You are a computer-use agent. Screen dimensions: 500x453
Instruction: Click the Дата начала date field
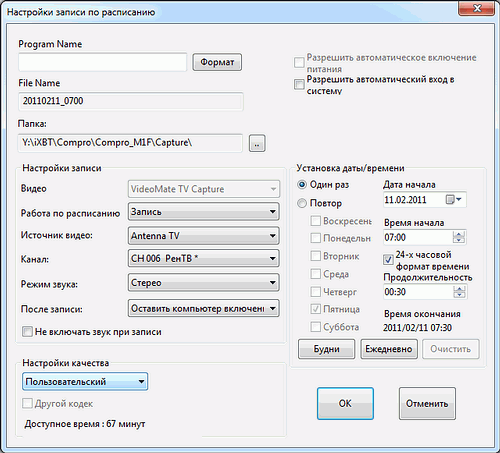pyautogui.click(x=424, y=200)
